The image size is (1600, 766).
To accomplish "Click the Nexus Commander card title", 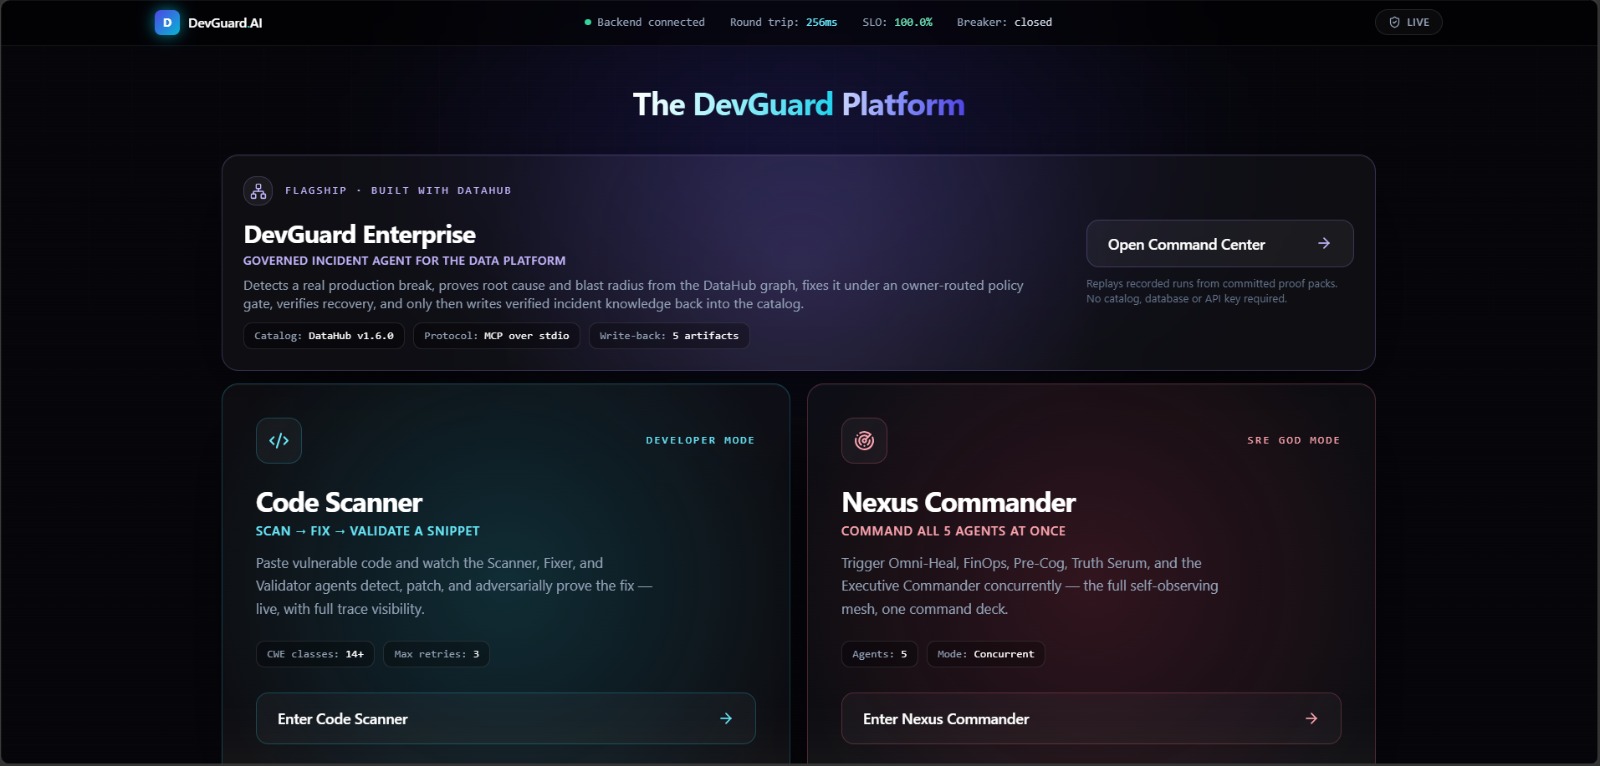I will tap(959, 502).
